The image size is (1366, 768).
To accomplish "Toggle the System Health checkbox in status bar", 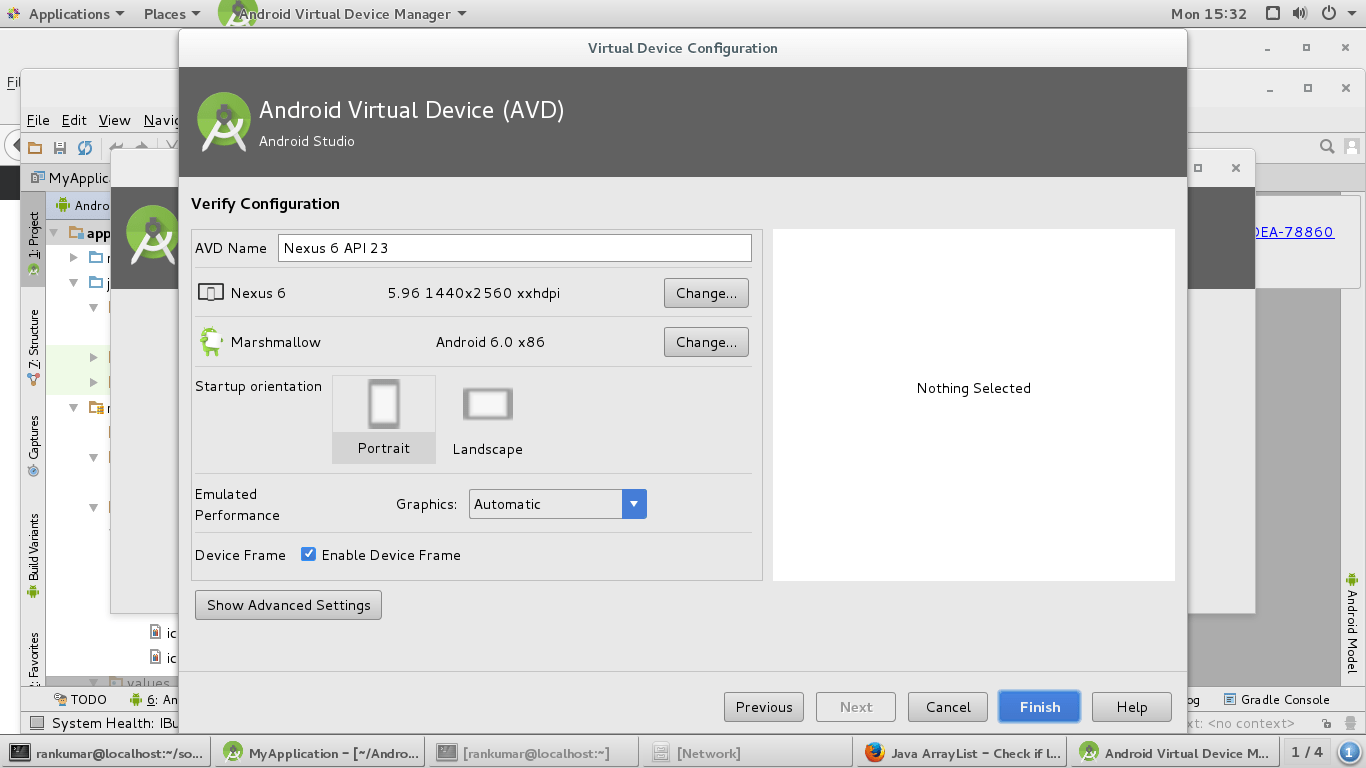I will (x=37, y=723).
